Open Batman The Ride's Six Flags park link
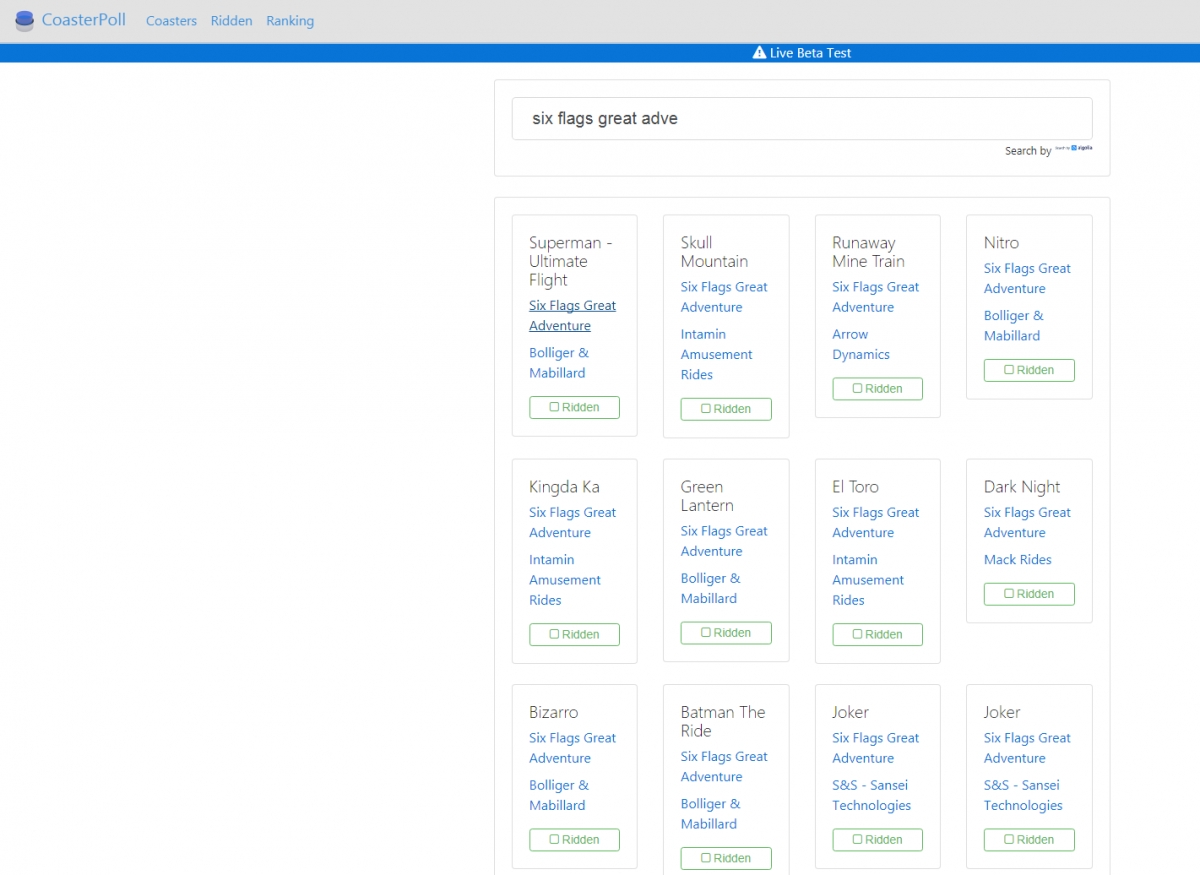 click(x=724, y=766)
